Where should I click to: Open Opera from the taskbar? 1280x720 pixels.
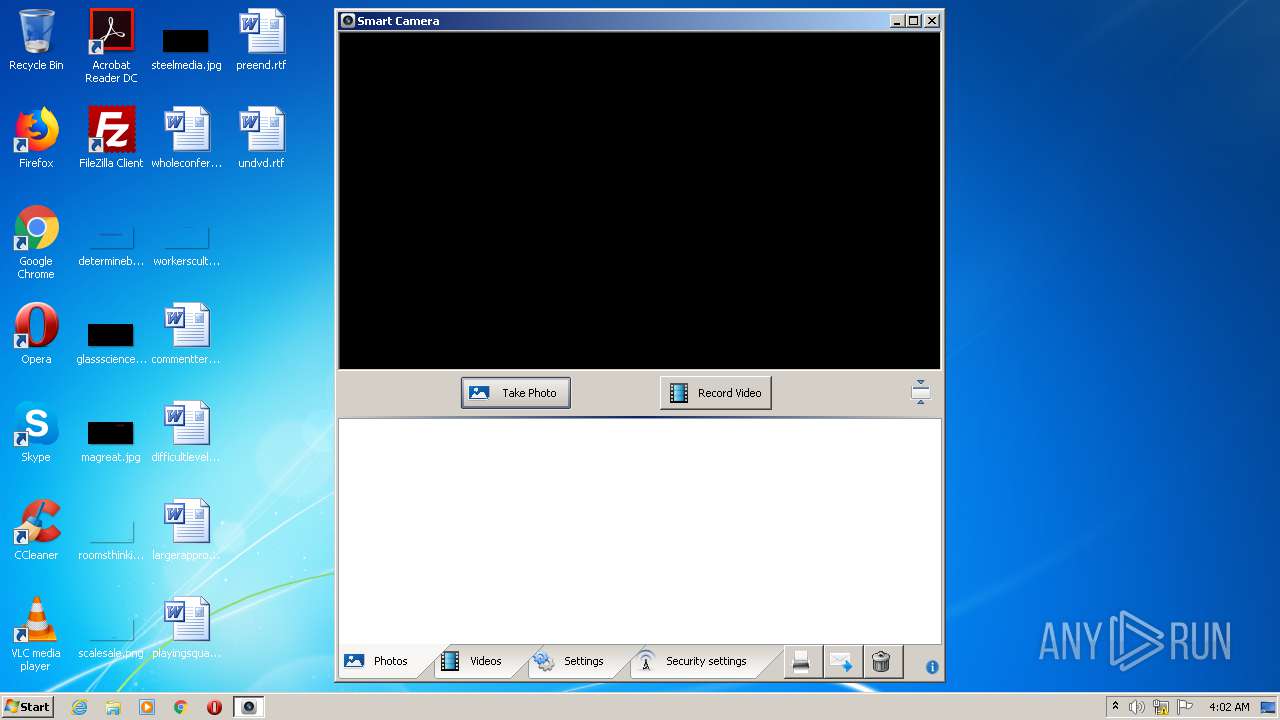[215, 707]
